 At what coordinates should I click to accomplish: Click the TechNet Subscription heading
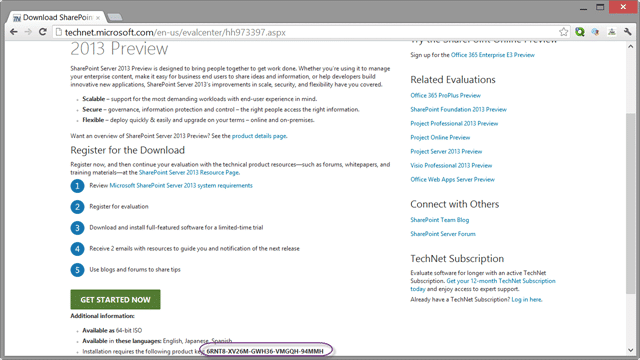tap(457, 259)
